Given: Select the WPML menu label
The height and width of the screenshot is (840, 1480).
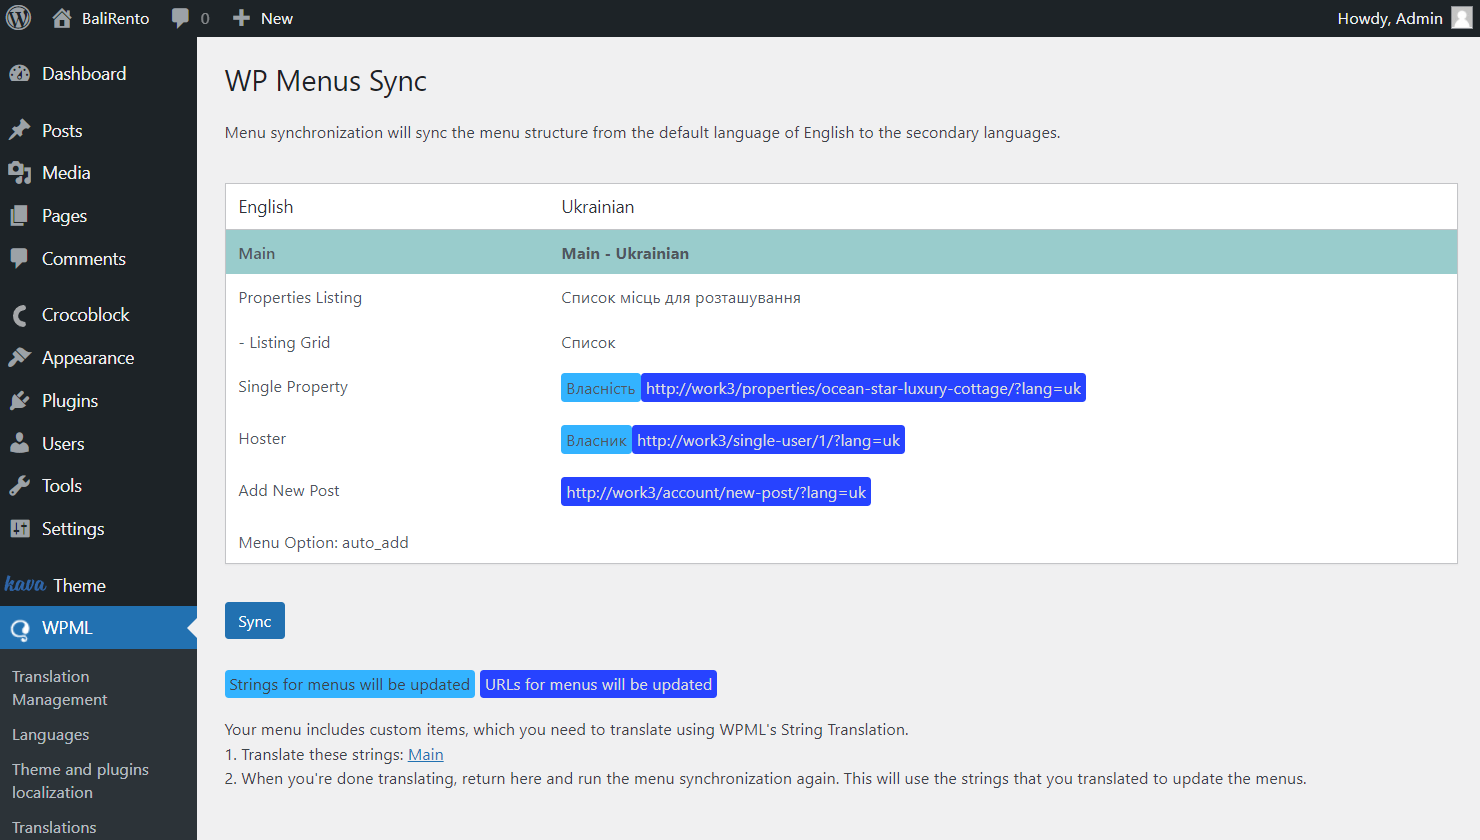Looking at the screenshot, I should pos(67,628).
